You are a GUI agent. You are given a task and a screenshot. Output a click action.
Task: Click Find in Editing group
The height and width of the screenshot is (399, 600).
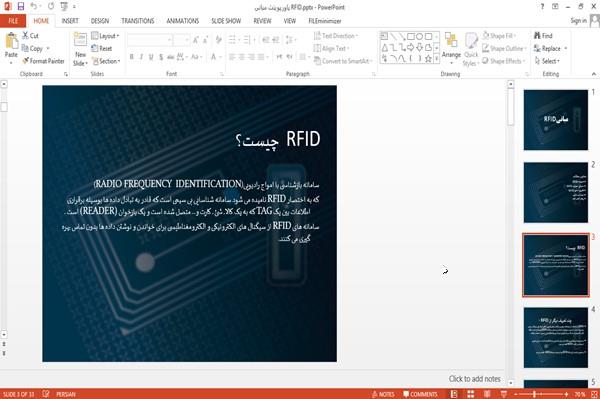pyautogui.click(x=543, y=36)
